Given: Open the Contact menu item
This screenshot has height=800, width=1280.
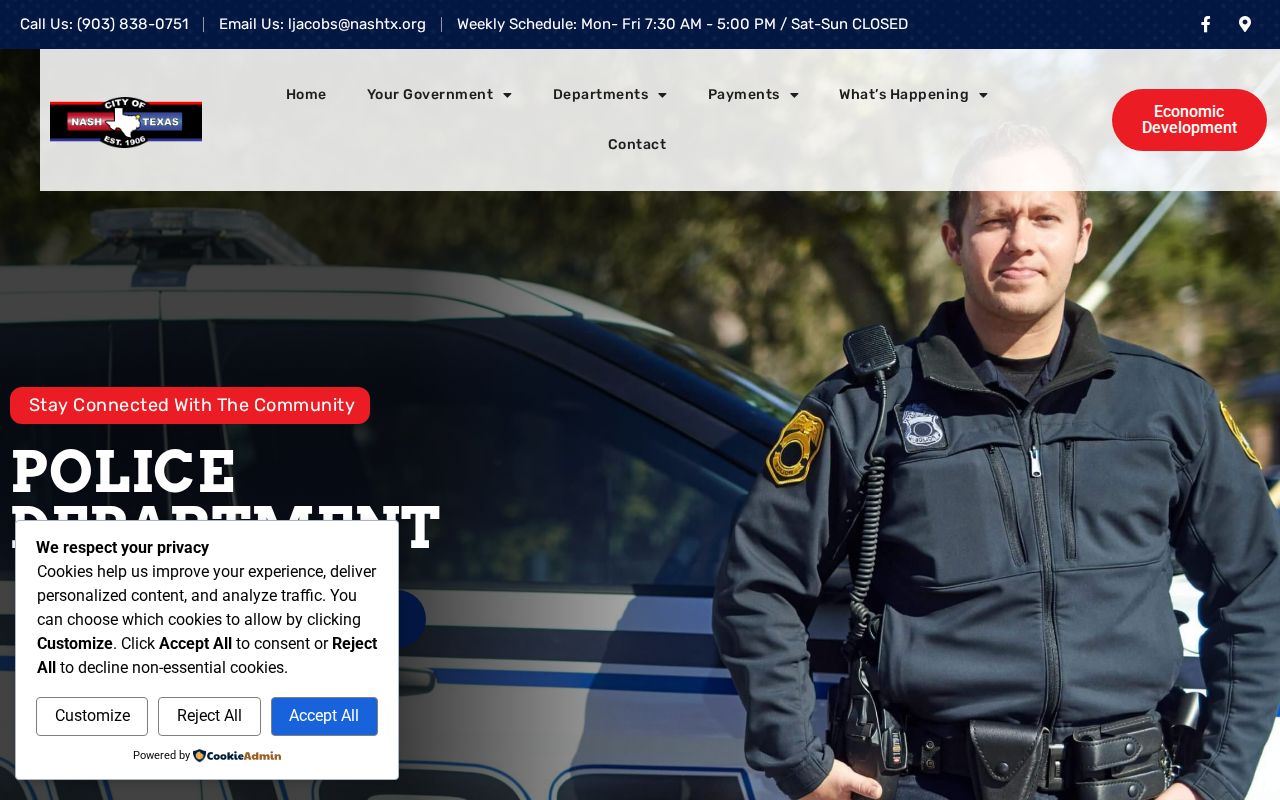Looking at the screenshot, I should coord(637,144).
